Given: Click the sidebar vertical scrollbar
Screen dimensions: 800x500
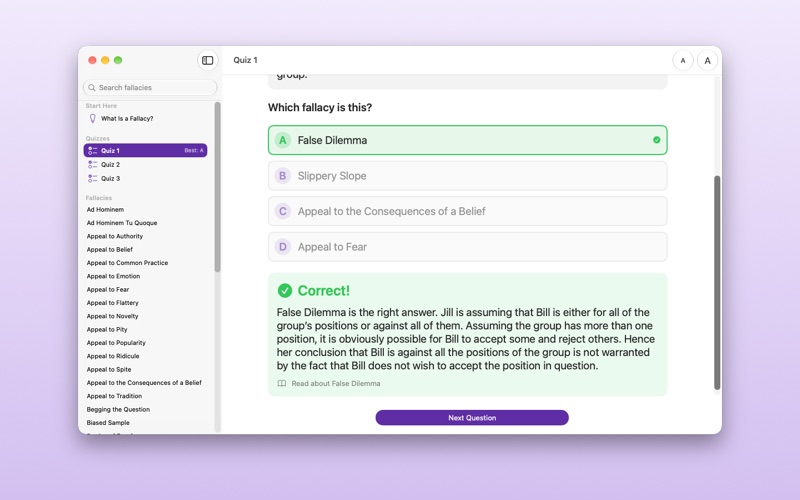Looking at the screenshot, I should tap(217, 187).
